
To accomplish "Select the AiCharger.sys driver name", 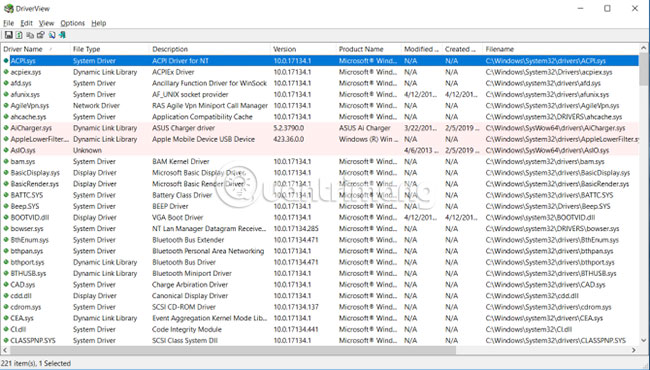I will coord(31,128).
